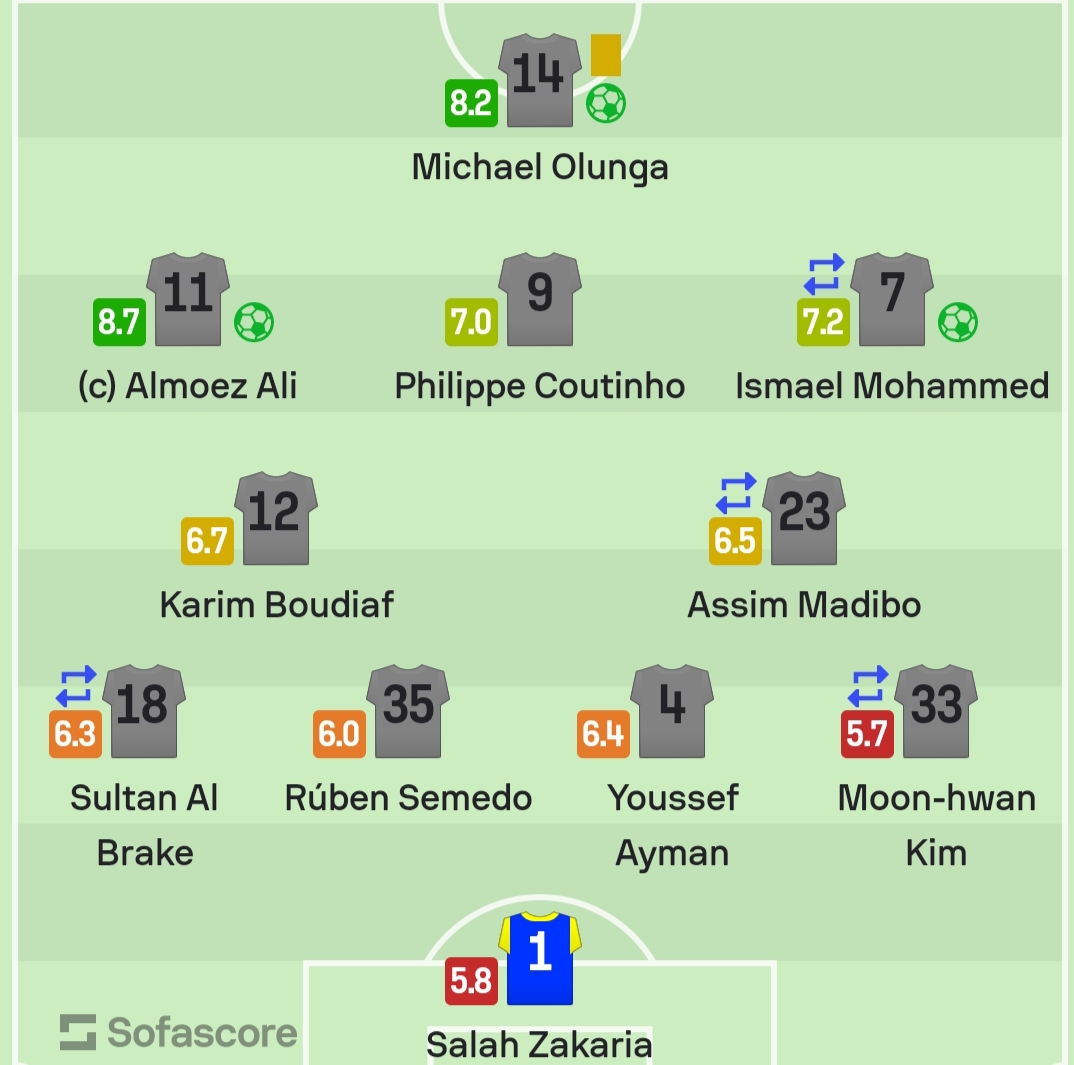Select the 8.2 rating badge for Olunga

(471, 103)
